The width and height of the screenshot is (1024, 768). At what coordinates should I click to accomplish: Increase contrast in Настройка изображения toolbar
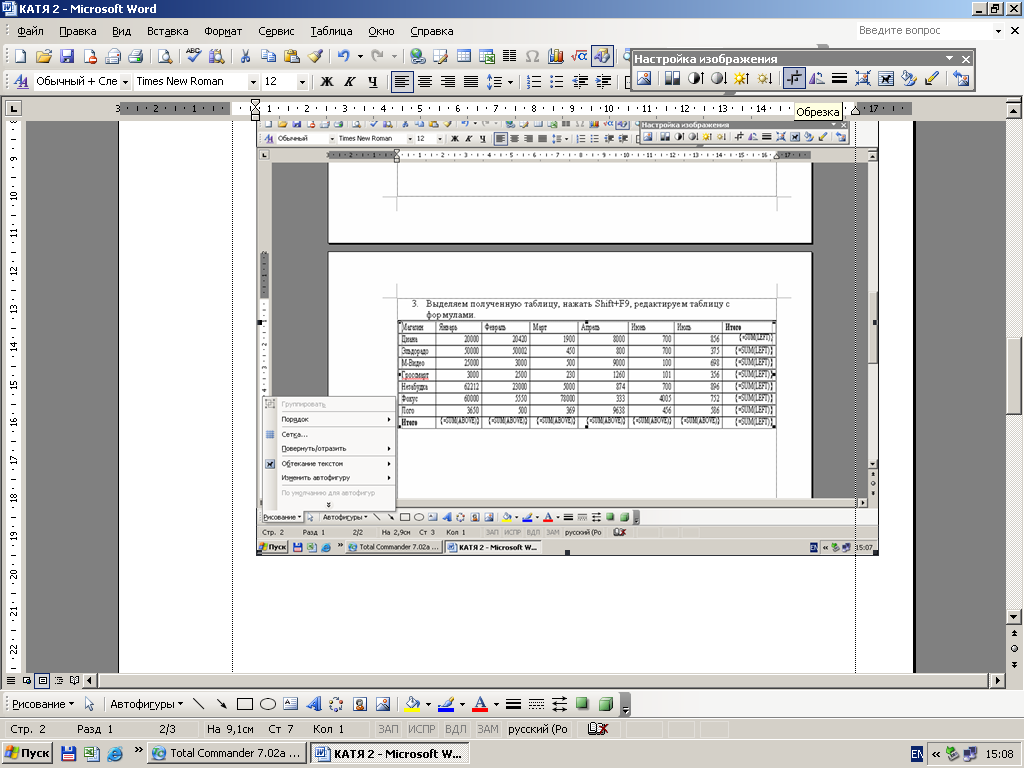[696, 78]
